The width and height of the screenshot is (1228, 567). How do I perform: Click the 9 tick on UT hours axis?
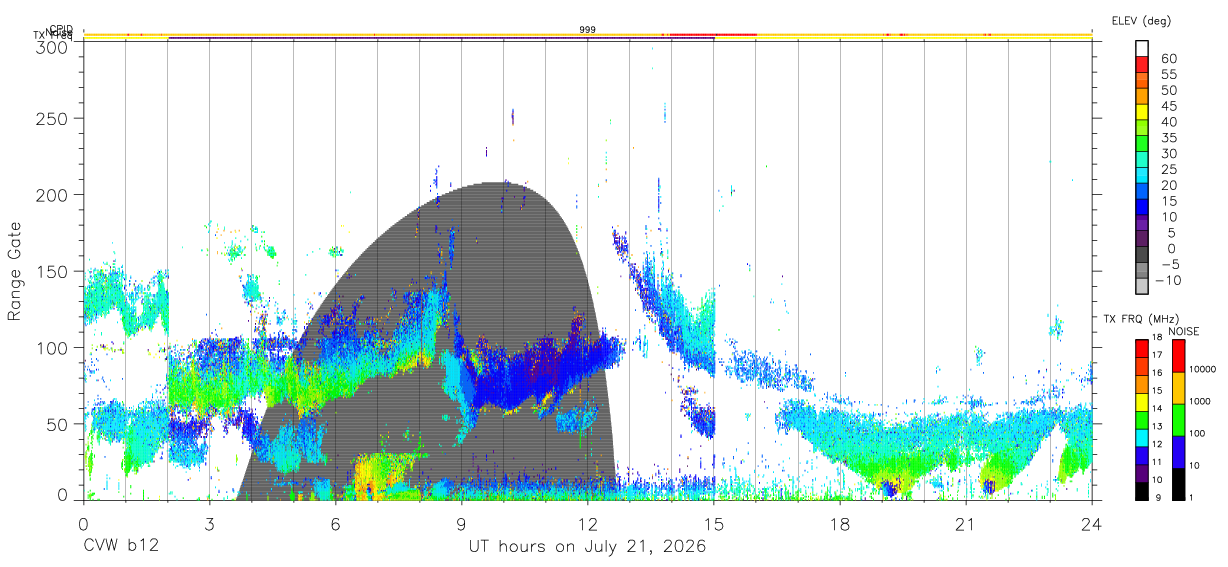462,523
